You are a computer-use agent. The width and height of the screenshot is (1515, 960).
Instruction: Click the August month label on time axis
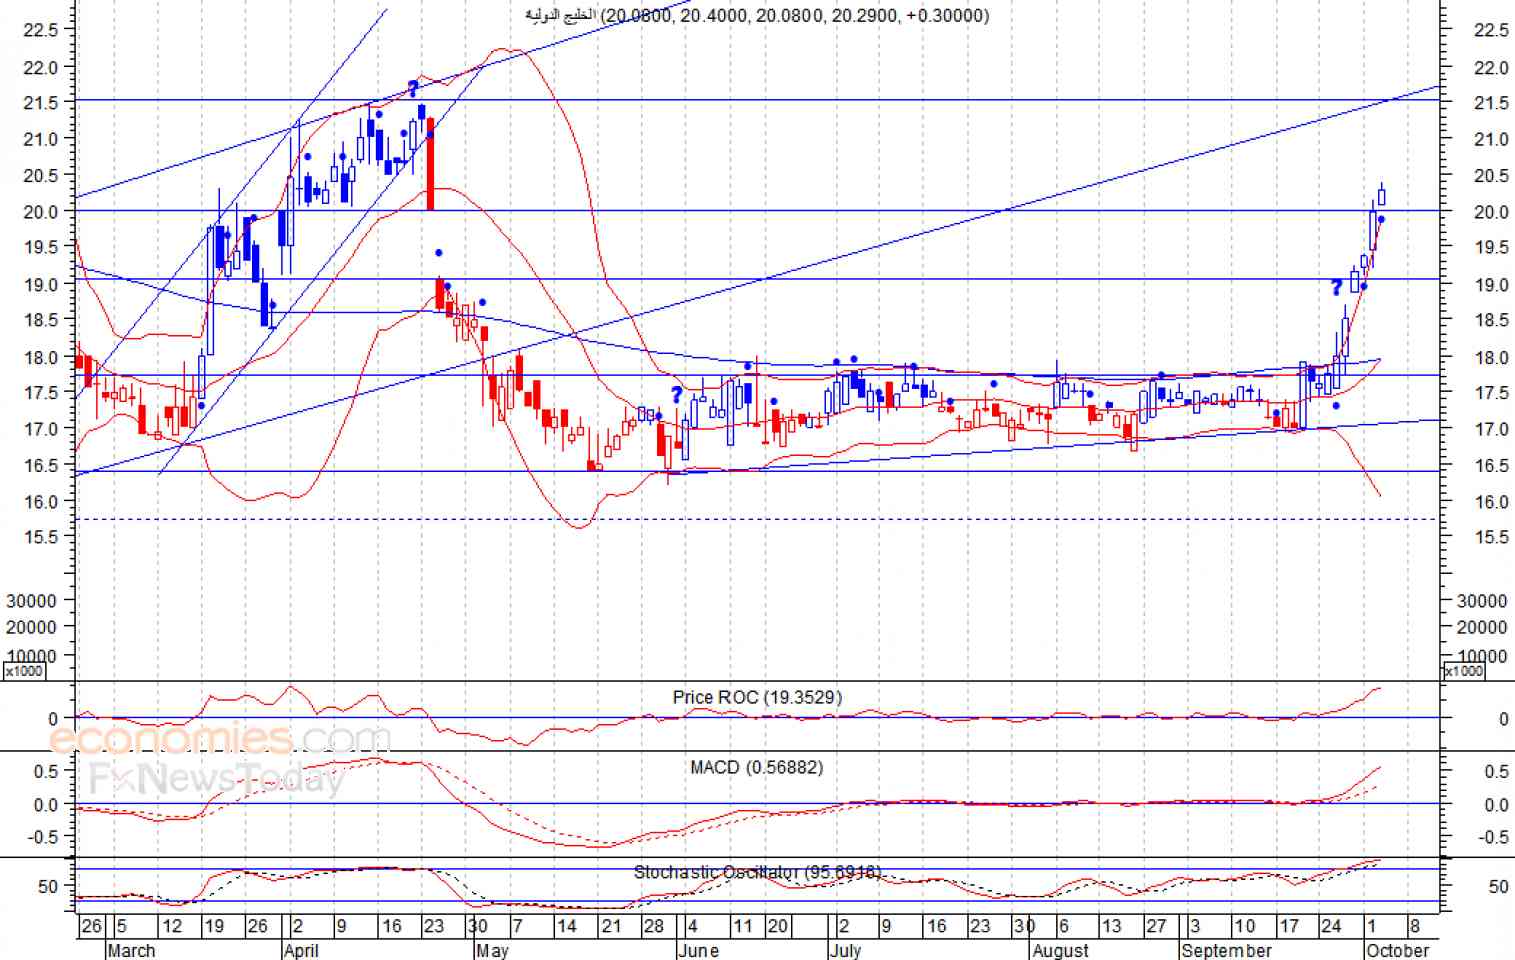(1061, 950)
